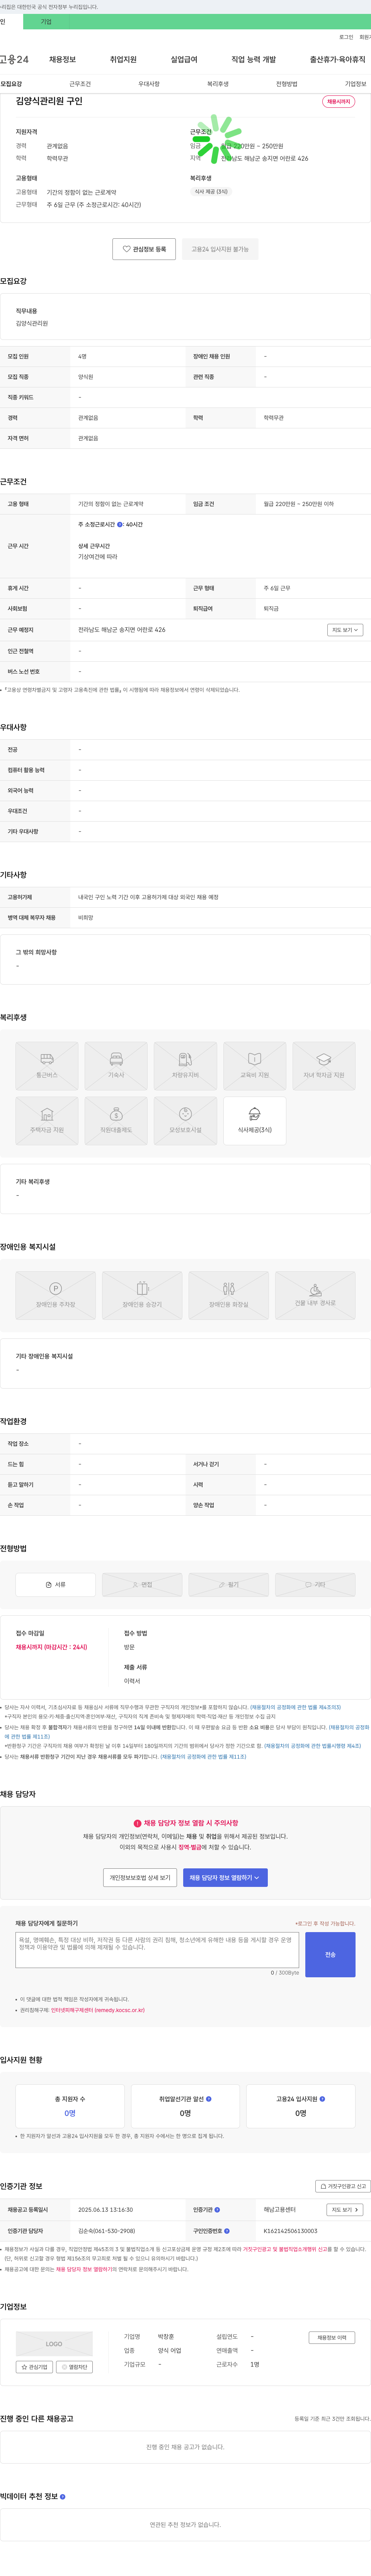This screenshot has width=371, height=2576.
Task: Click the company LOGO placeholder image
Action: tap(54, 2344)
